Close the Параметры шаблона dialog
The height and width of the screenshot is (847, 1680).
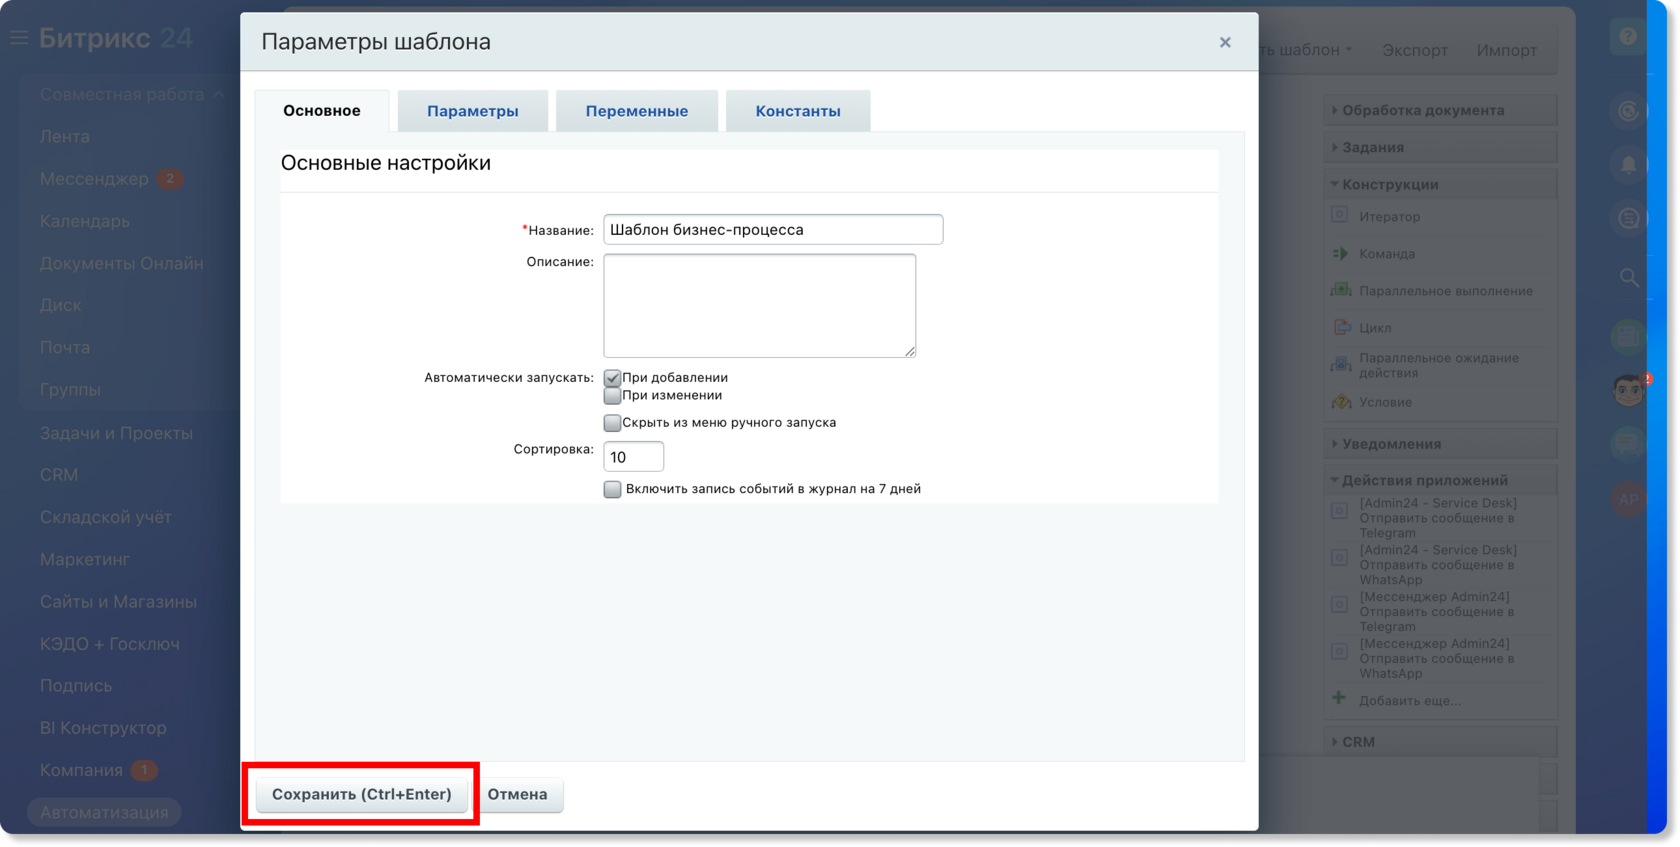tap(1225, 42)
